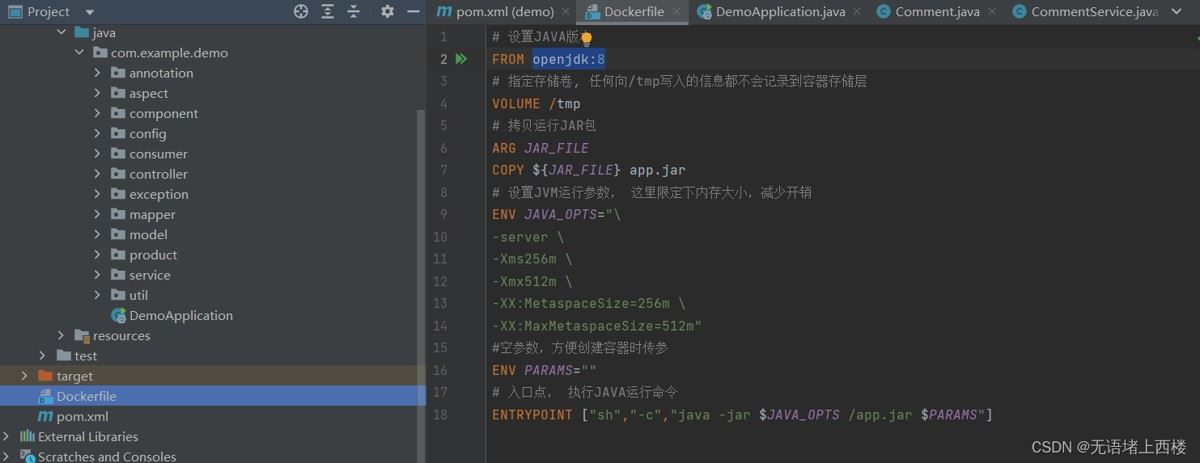Close the pom.xml (demo) tab

(565, 12)
